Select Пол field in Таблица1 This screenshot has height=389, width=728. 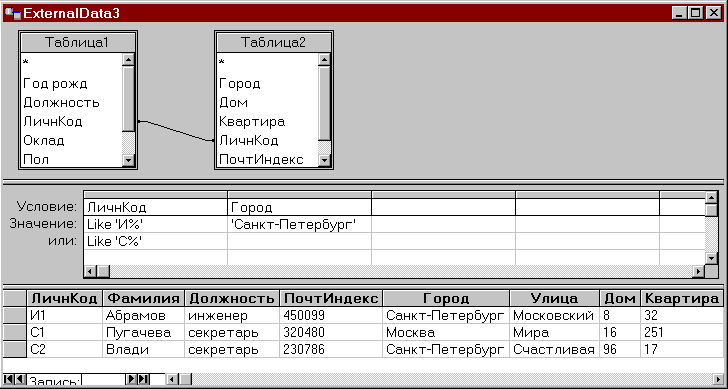72,159
